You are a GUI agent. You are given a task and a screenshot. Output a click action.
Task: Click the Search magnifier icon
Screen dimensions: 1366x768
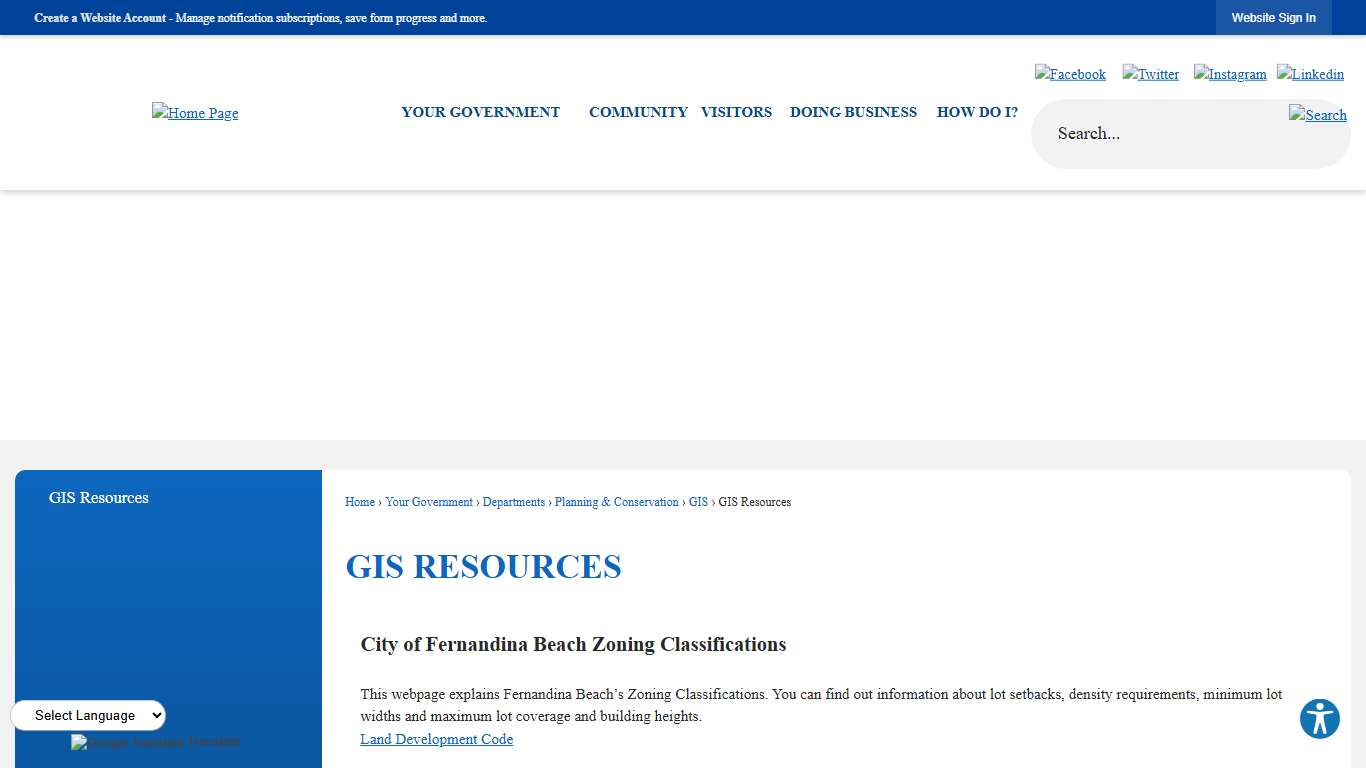(1317, 115)
